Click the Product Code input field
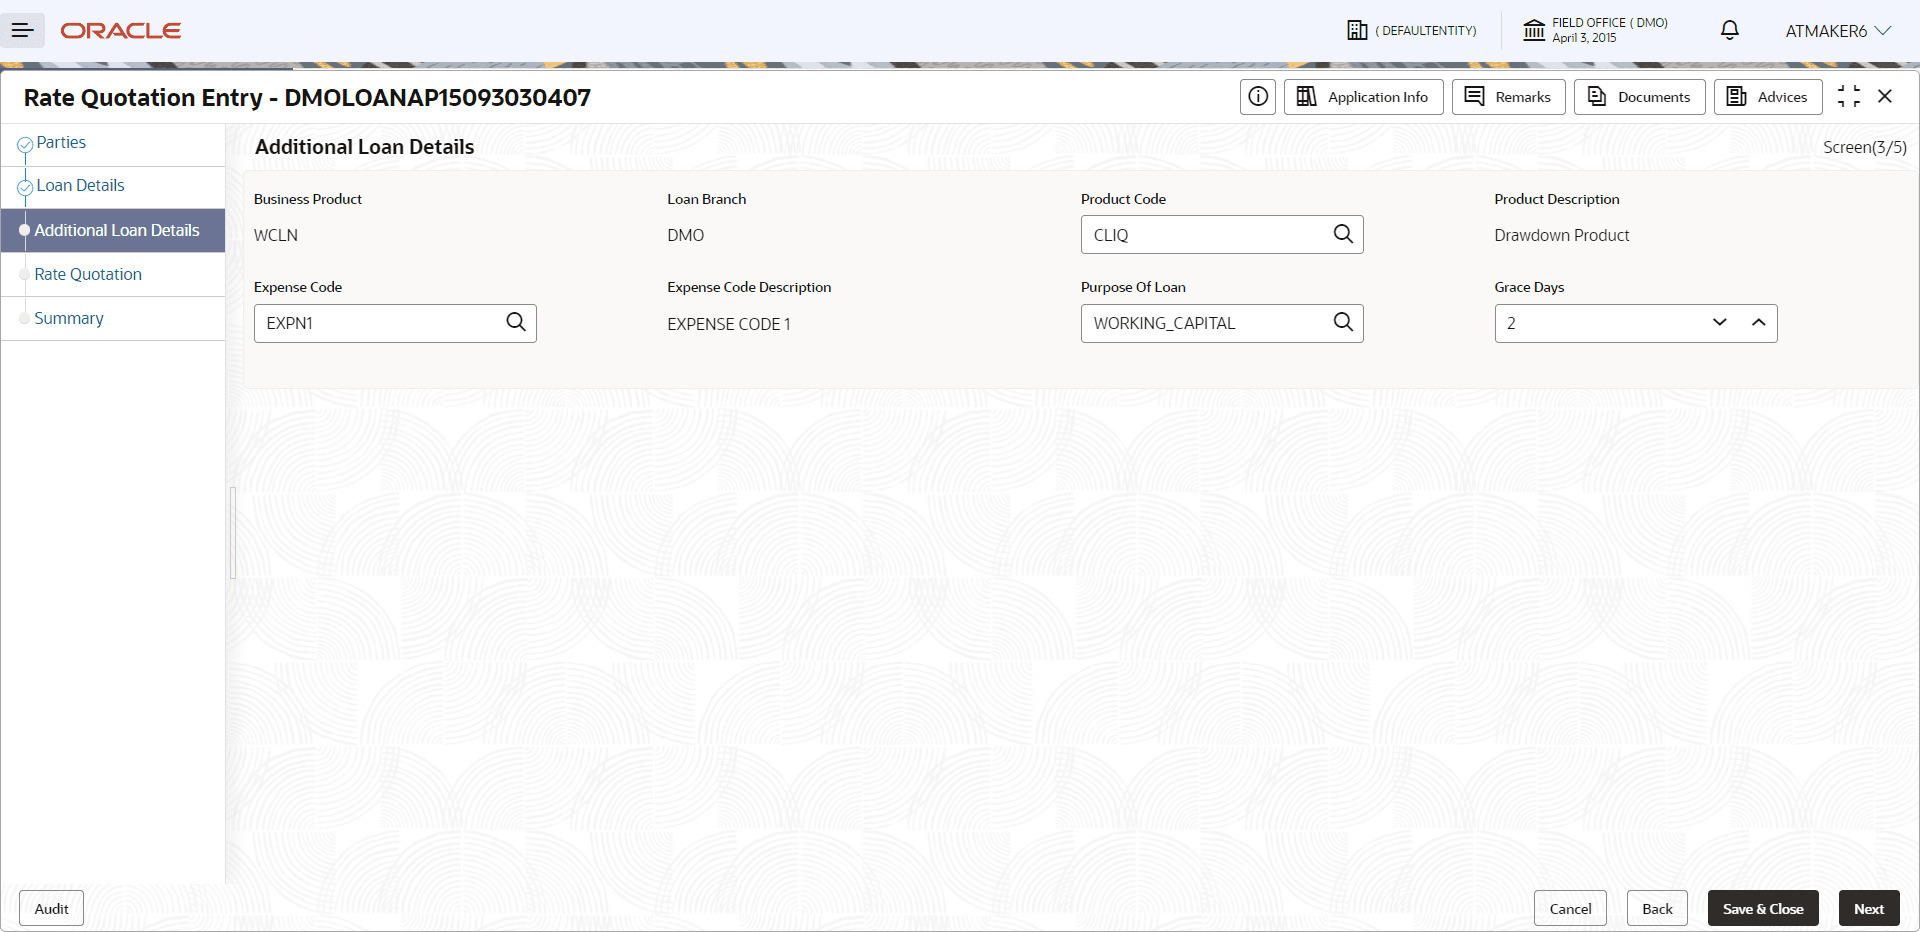This screenshot has height=932, width=1920. pos(1222,235)
